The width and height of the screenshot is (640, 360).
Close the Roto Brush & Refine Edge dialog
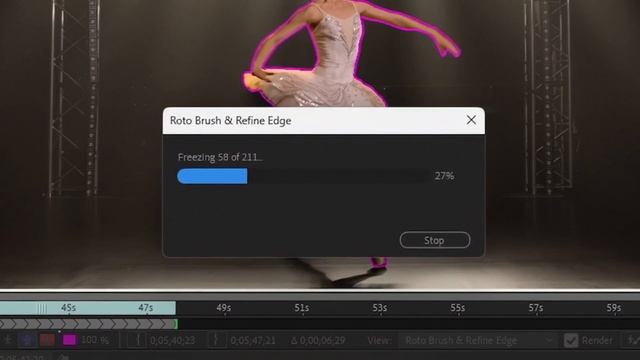471,120
